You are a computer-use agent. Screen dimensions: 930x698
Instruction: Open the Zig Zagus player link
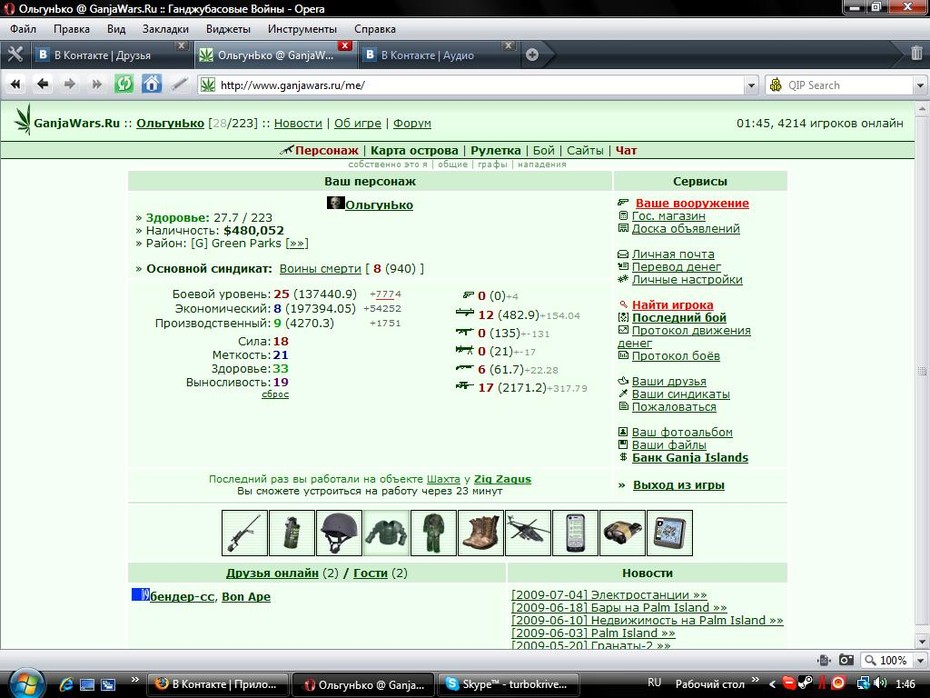pos(502,479)
